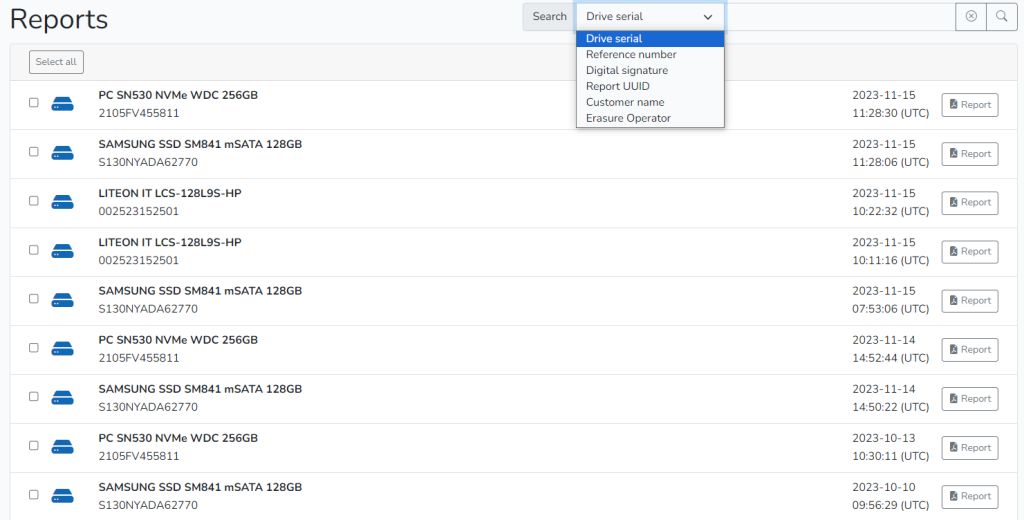Image resolution: width=1024 pixels, height=520 pixels.
Task: Tick checkbox for the 2023-10-13 PC SN530 report
Action: (x=34, y=446)
